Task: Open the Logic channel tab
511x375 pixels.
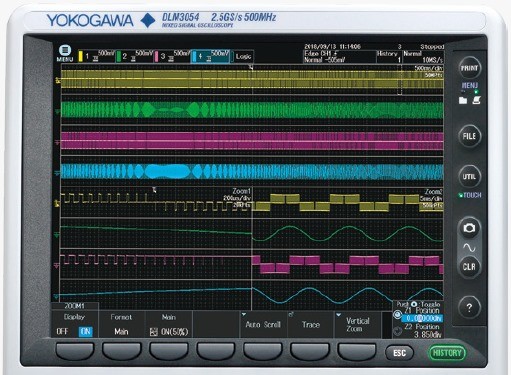Action: pos(243,56)
